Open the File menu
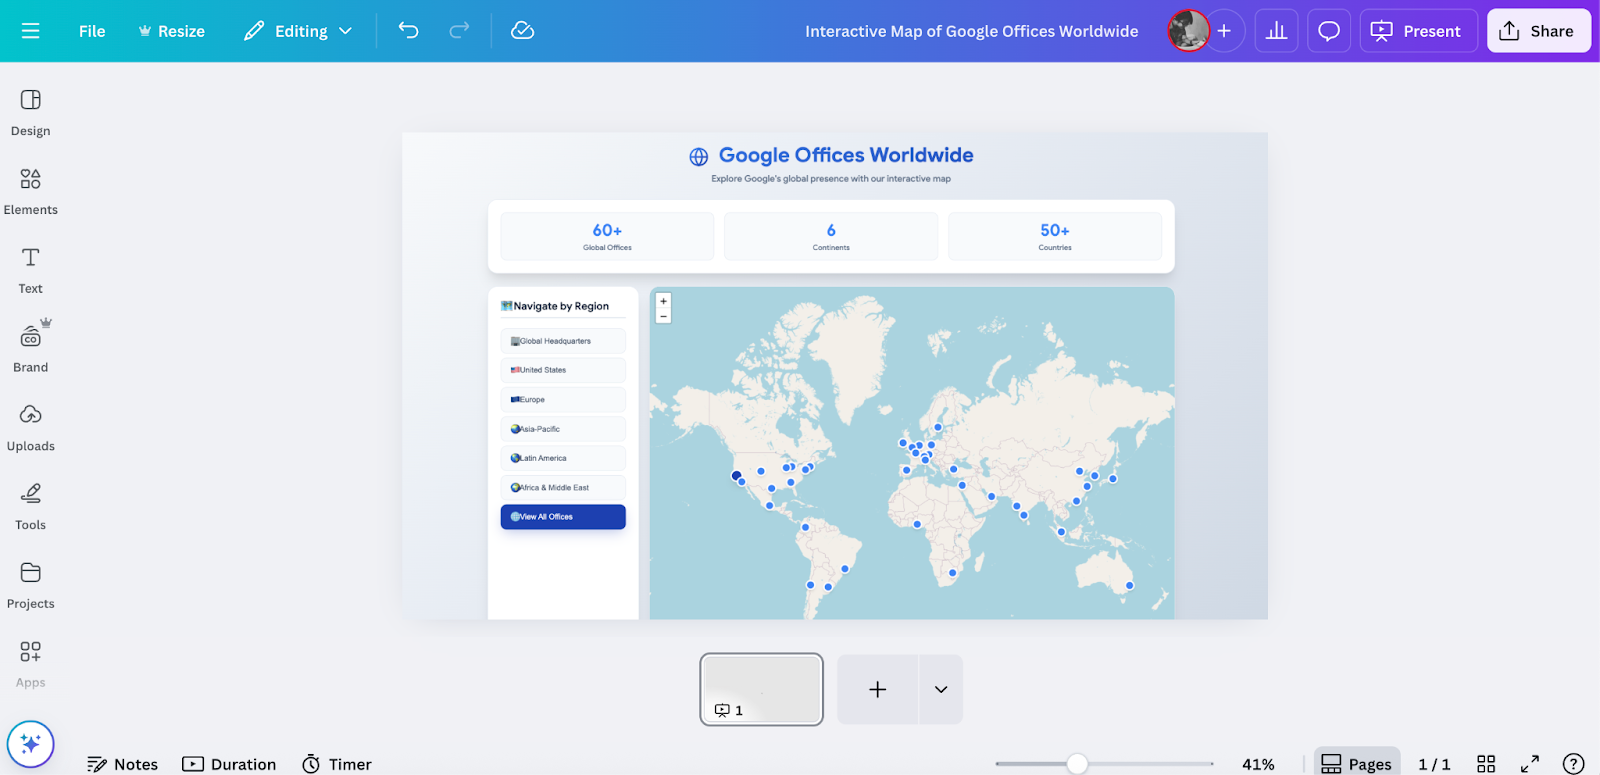This screenshot has height=775, width=1600. [92, 31]
